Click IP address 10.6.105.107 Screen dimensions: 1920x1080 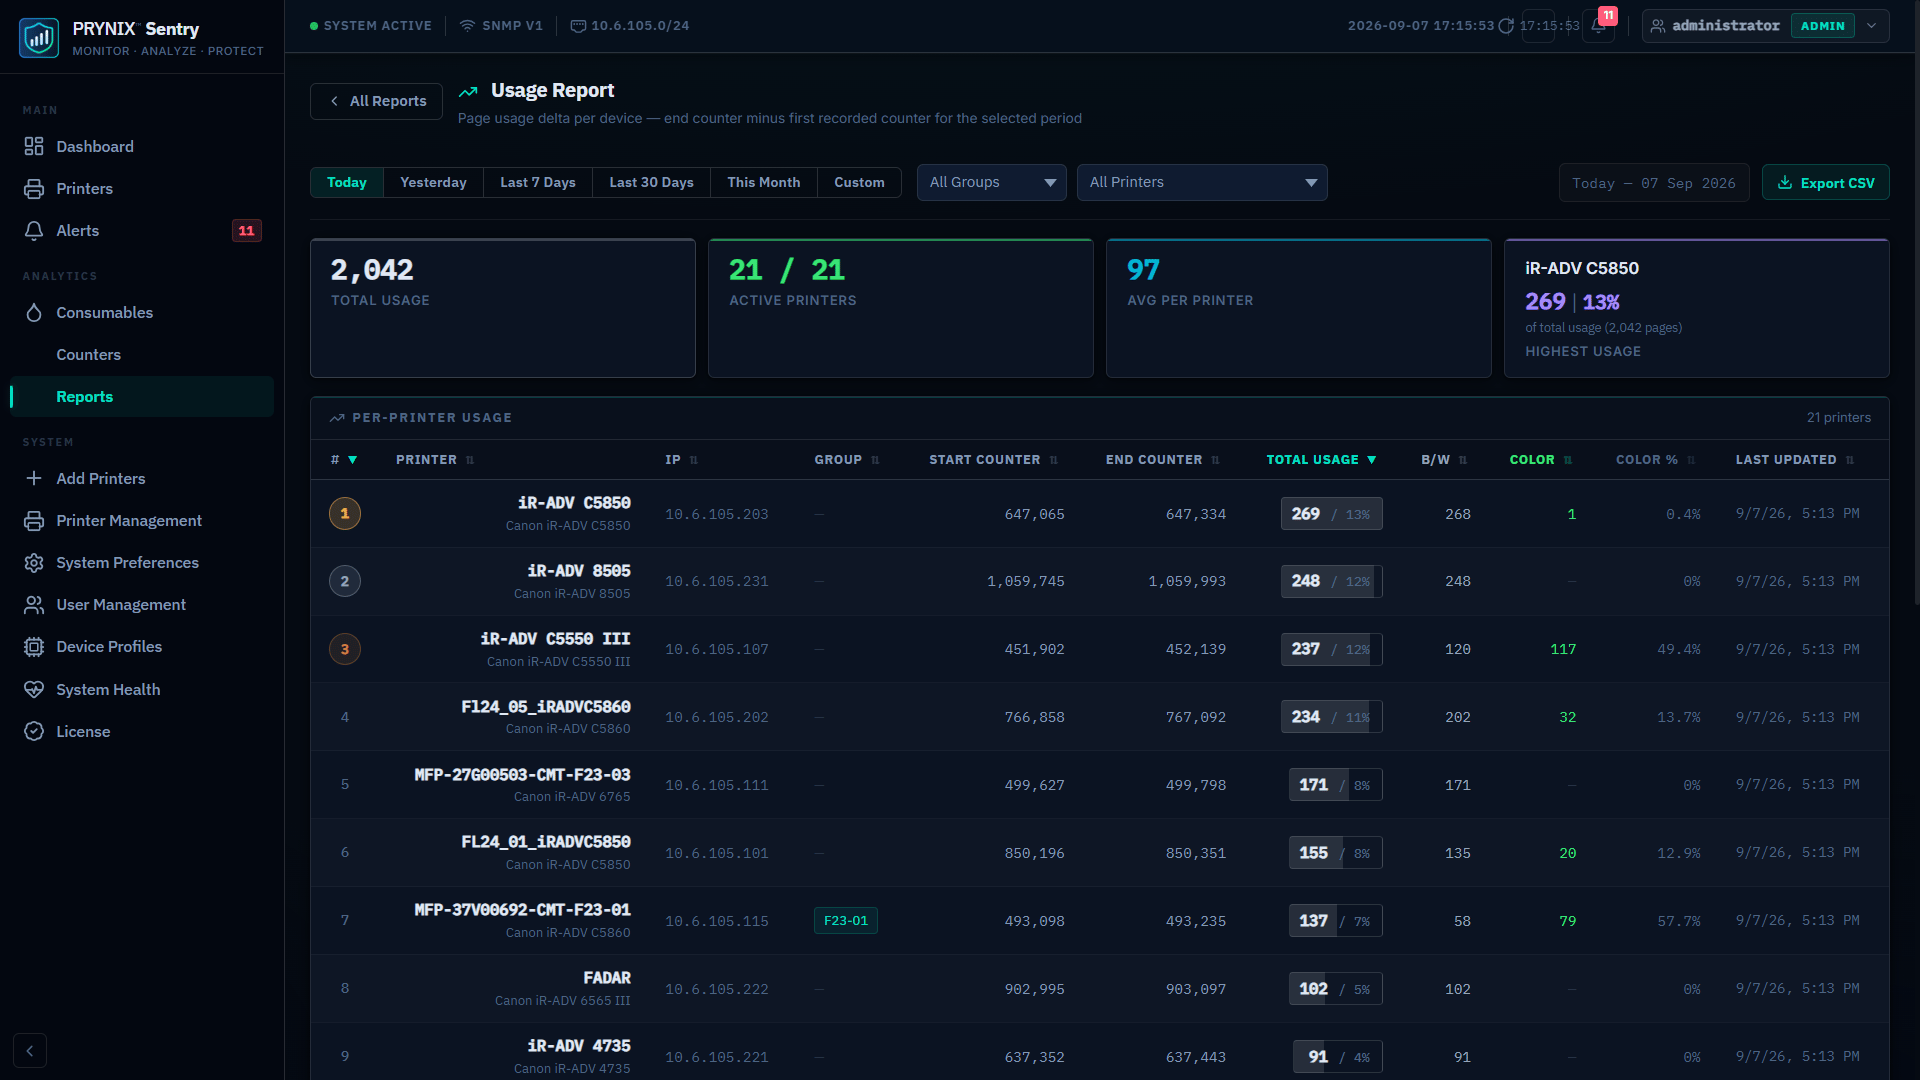(x=717, y=650)
